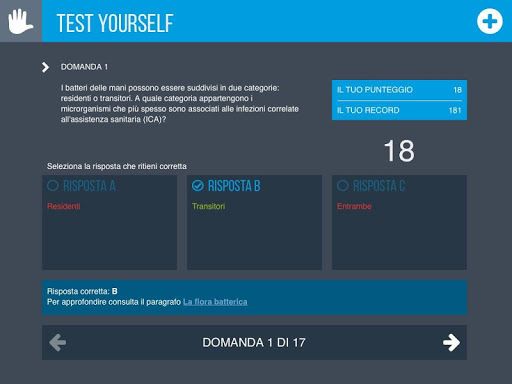This screenshot has width=512, height=384.
Task: Go to next question with right arrow
Action: click(x=451, y=342)
